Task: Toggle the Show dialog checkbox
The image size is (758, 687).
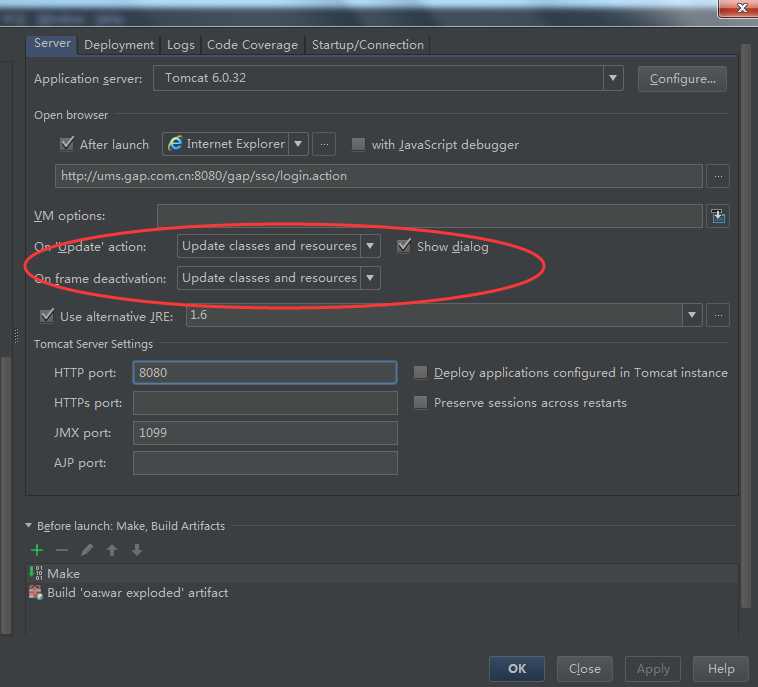Action: pyautogui.click(x=404, y=246)
